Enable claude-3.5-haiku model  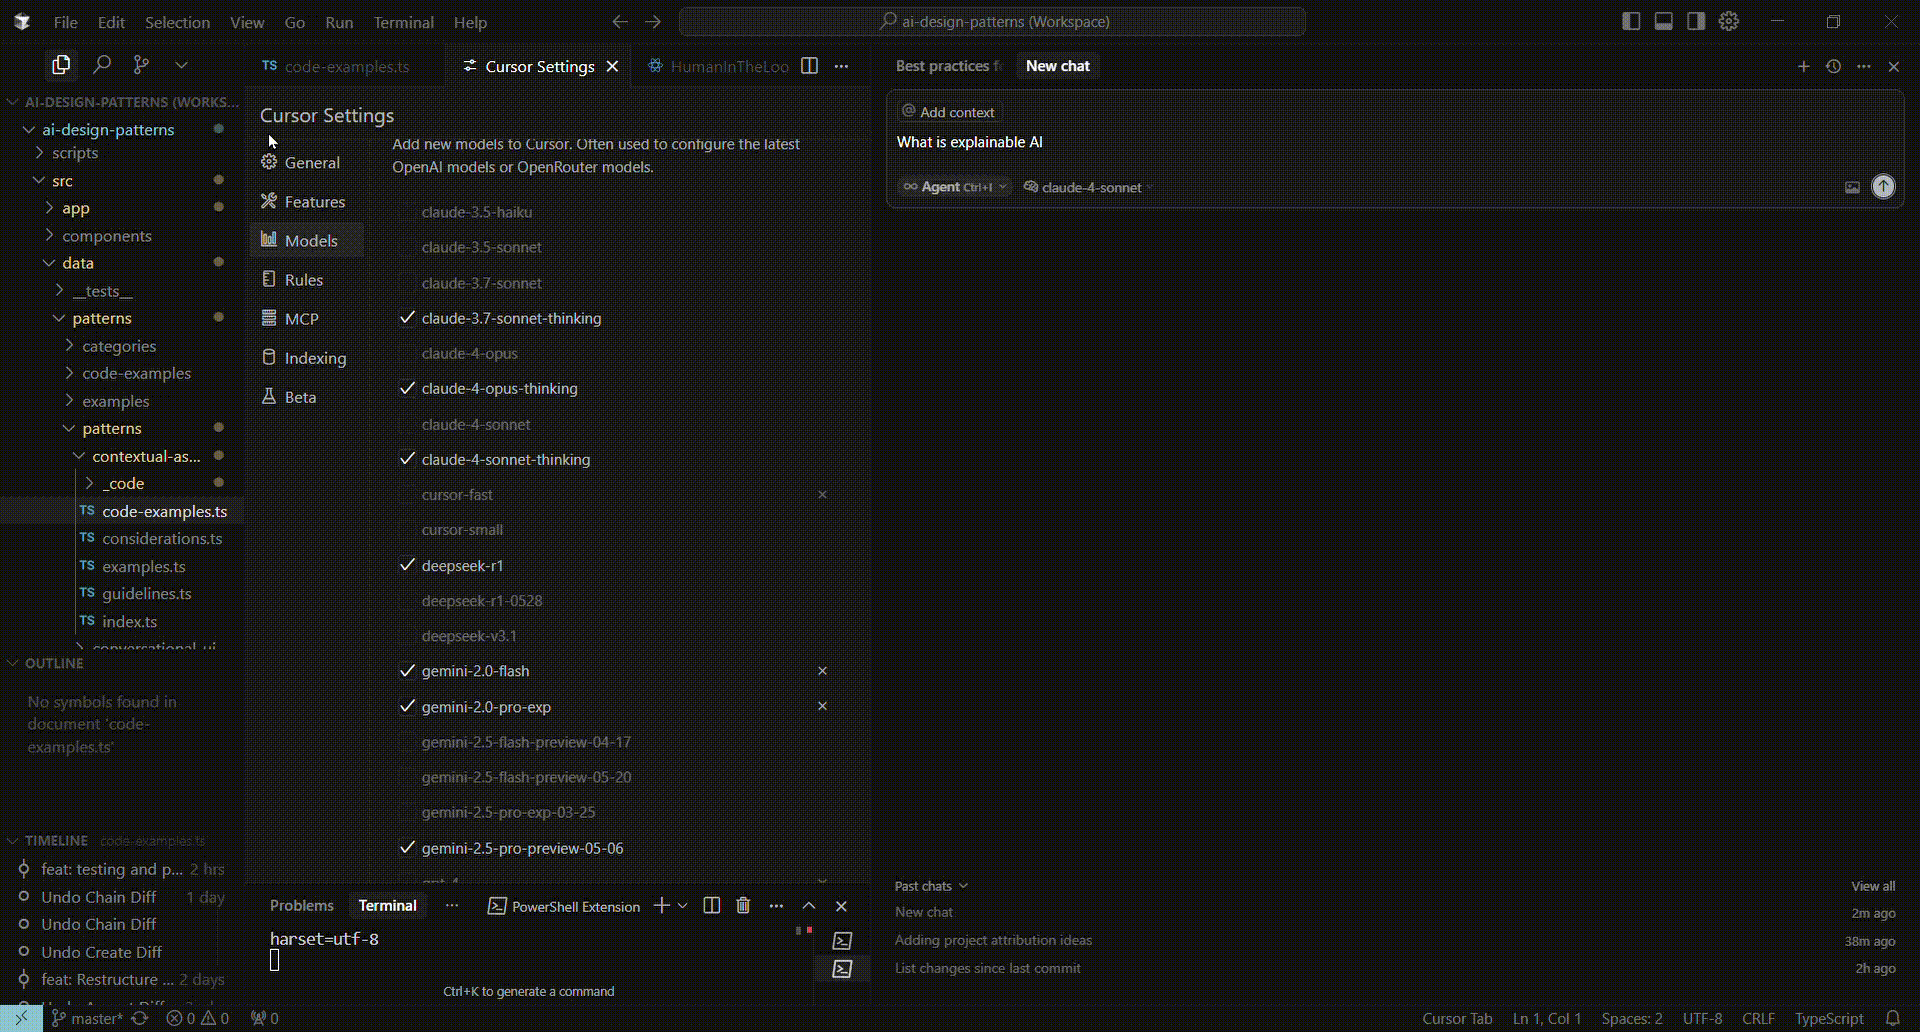point(407,212)
